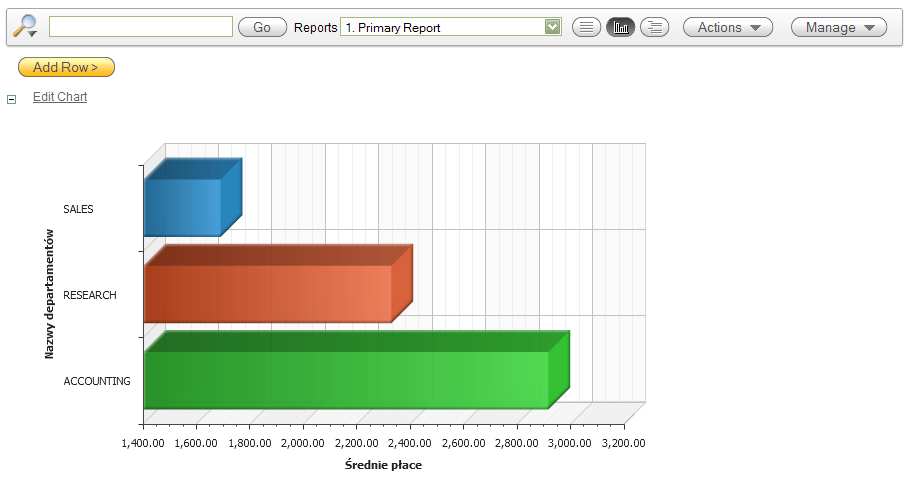Collapse the chart section with minus icon
The width and height of the screenshot is (910, 478).
12,99
